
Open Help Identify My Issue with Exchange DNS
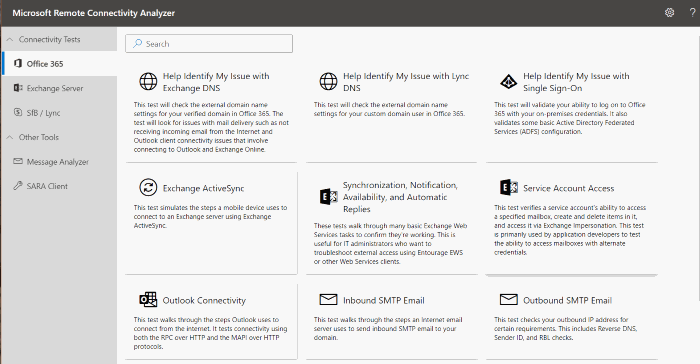coord(216,82)
